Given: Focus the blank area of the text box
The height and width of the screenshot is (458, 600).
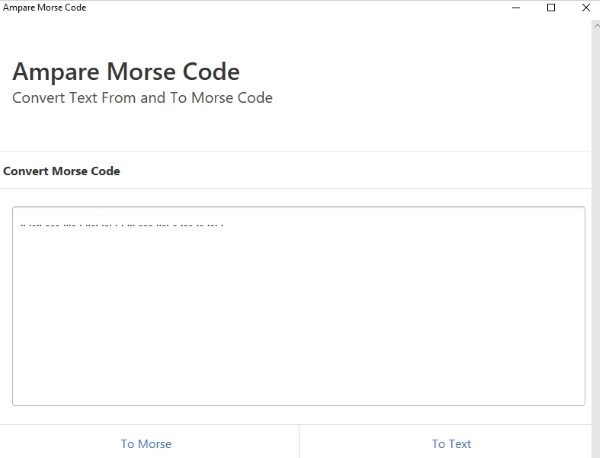Looking at the screenshot, I should [298, 320].
